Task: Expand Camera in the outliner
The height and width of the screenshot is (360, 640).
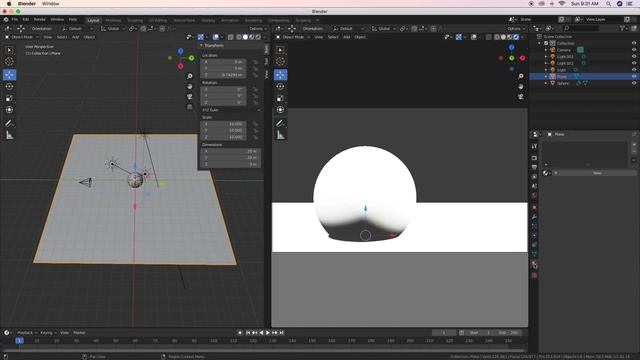Action: pos(546,50)
